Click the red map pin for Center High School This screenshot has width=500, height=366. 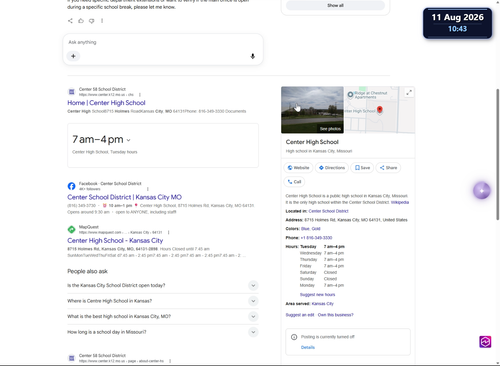click(x=379, y=110)
